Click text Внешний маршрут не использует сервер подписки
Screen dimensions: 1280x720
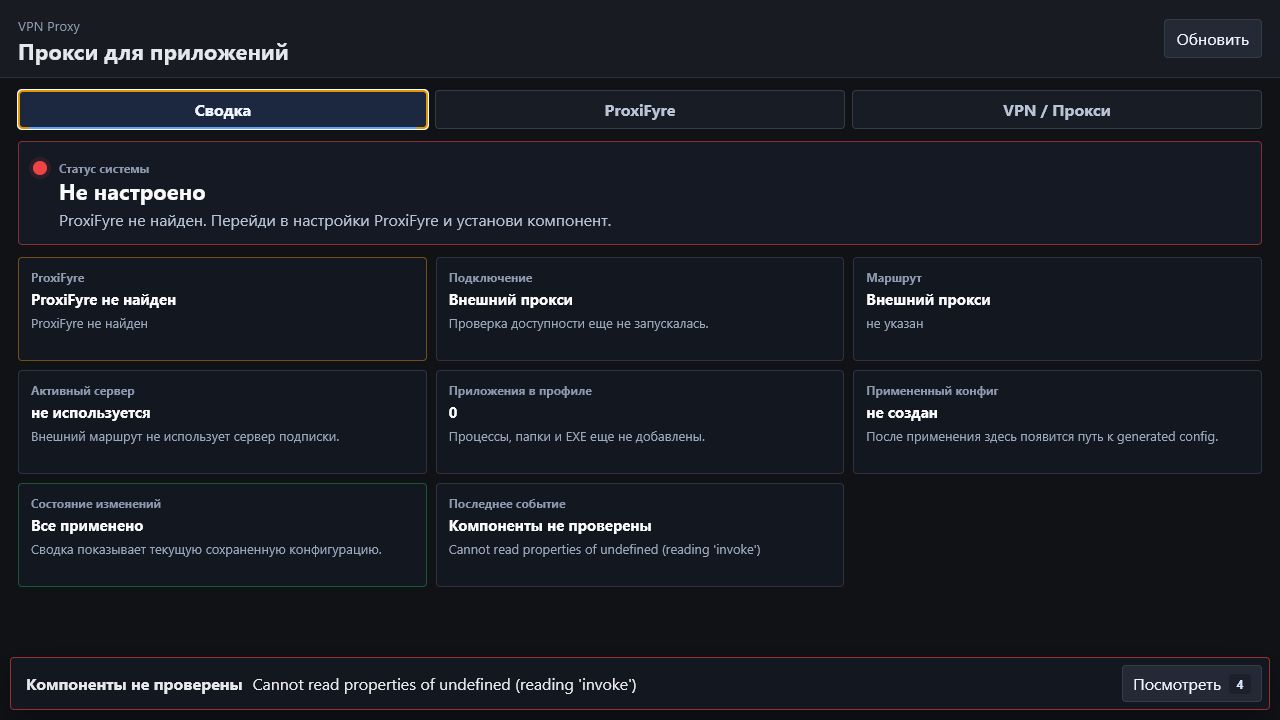click(185, 436)
